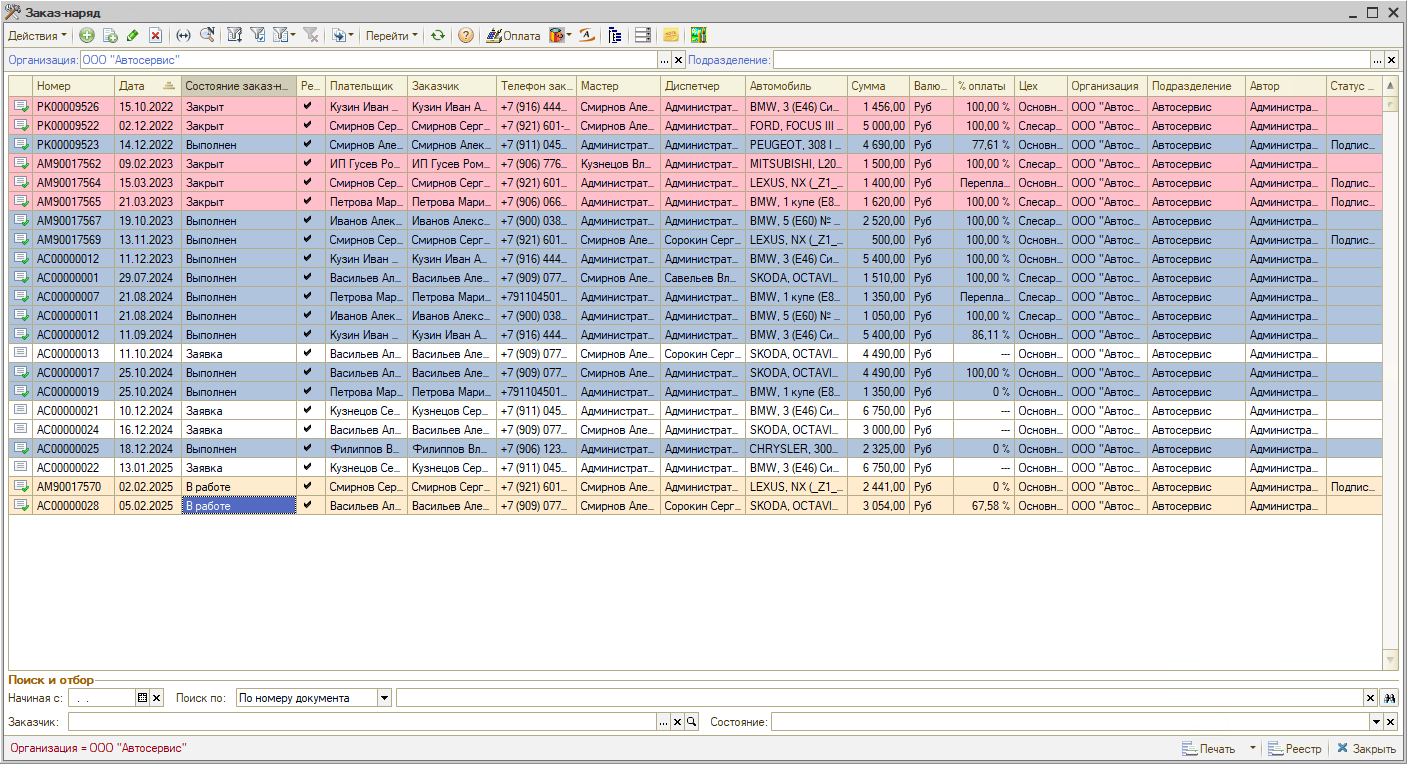Toggle the check mark in row АМ90017567
Image resolution: width=1407 pixels, height=764 pixels.
pos(308,220)
